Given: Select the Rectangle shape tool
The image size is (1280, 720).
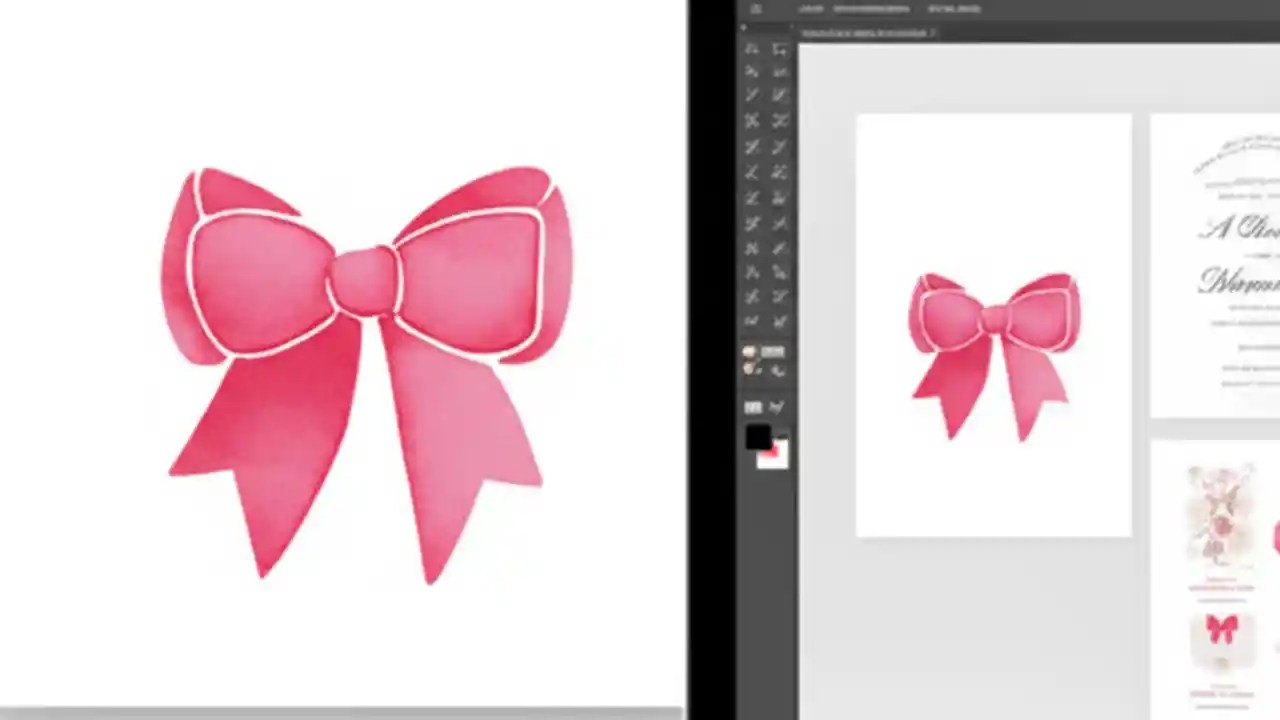Looking at the screenshot, I should point(752,146).
